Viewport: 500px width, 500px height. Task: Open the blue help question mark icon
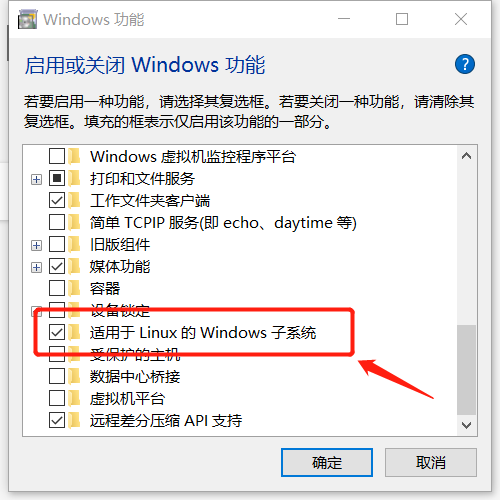(465, 64)
